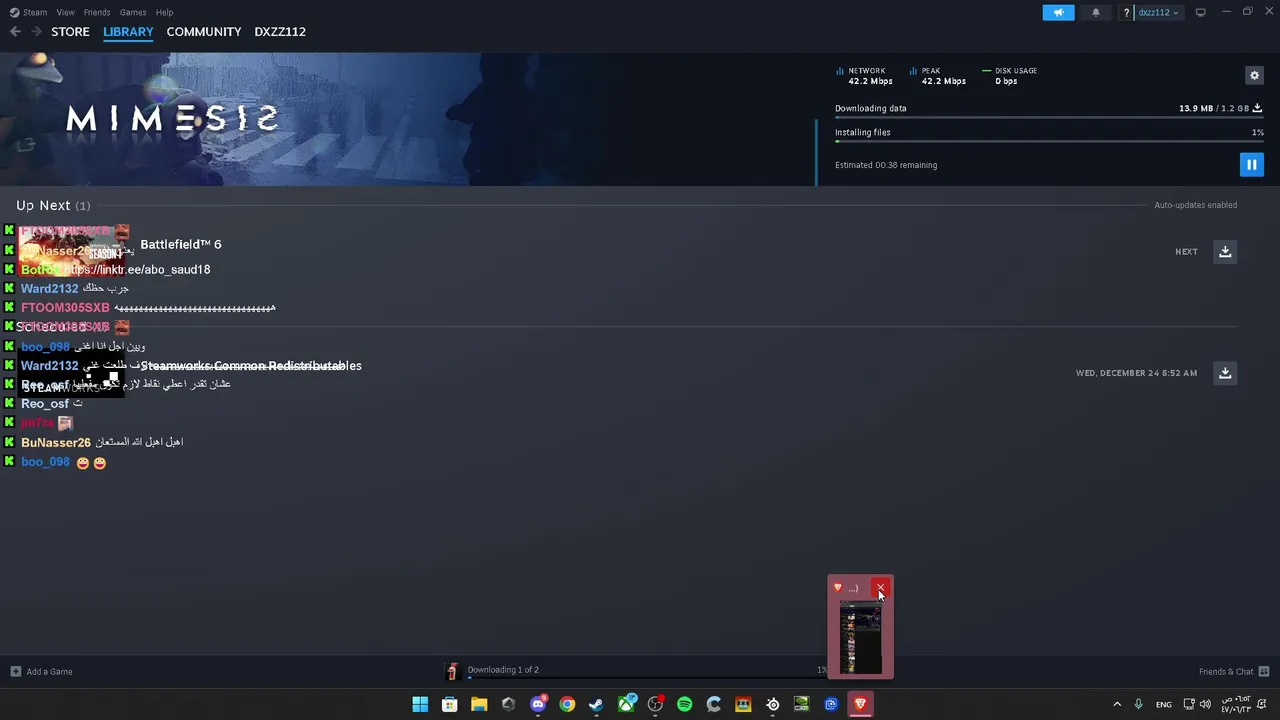Image resolution: width=1280 pixels, height=720 pixels.
Task: Open download settings gear
Action: [x=1254, y=75]
